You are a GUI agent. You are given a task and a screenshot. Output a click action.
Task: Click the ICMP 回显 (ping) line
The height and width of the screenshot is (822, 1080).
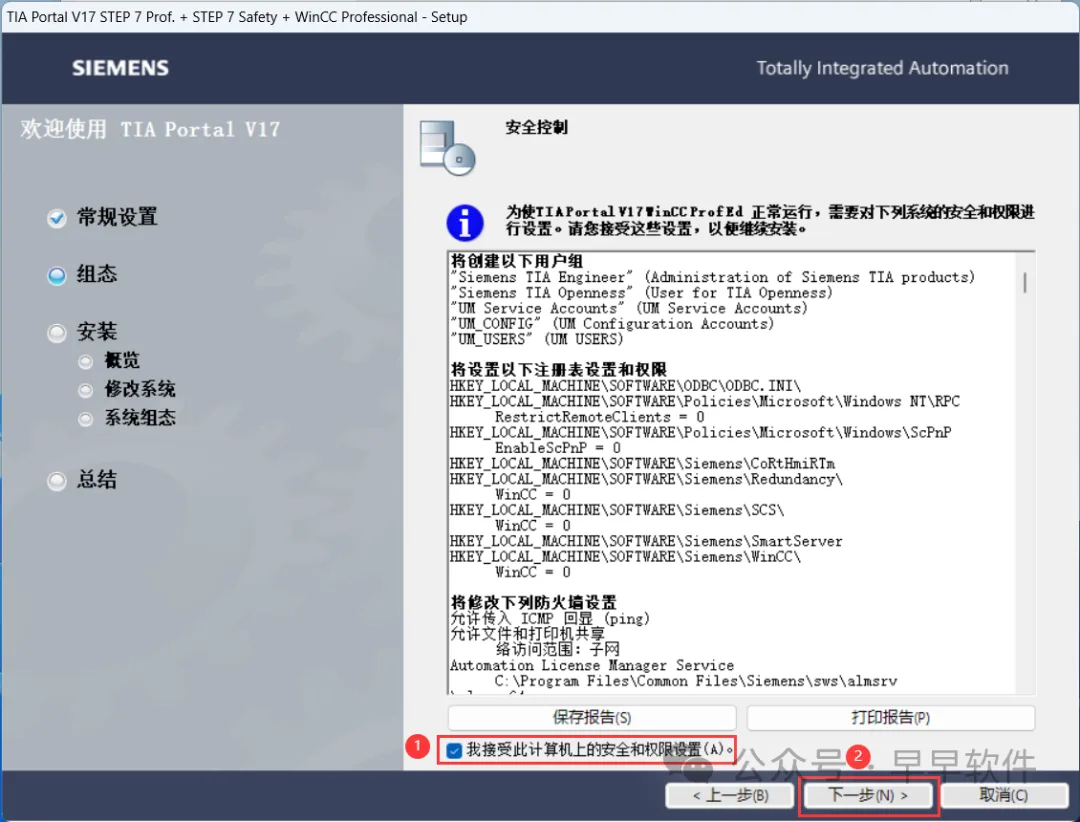pyautogui.click(x=550, y=618)
